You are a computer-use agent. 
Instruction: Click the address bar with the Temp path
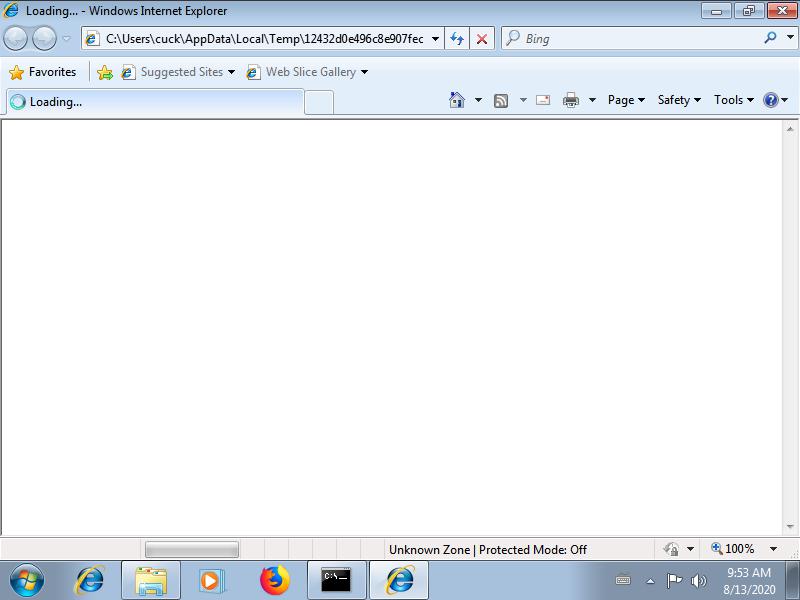coord(264,39)
